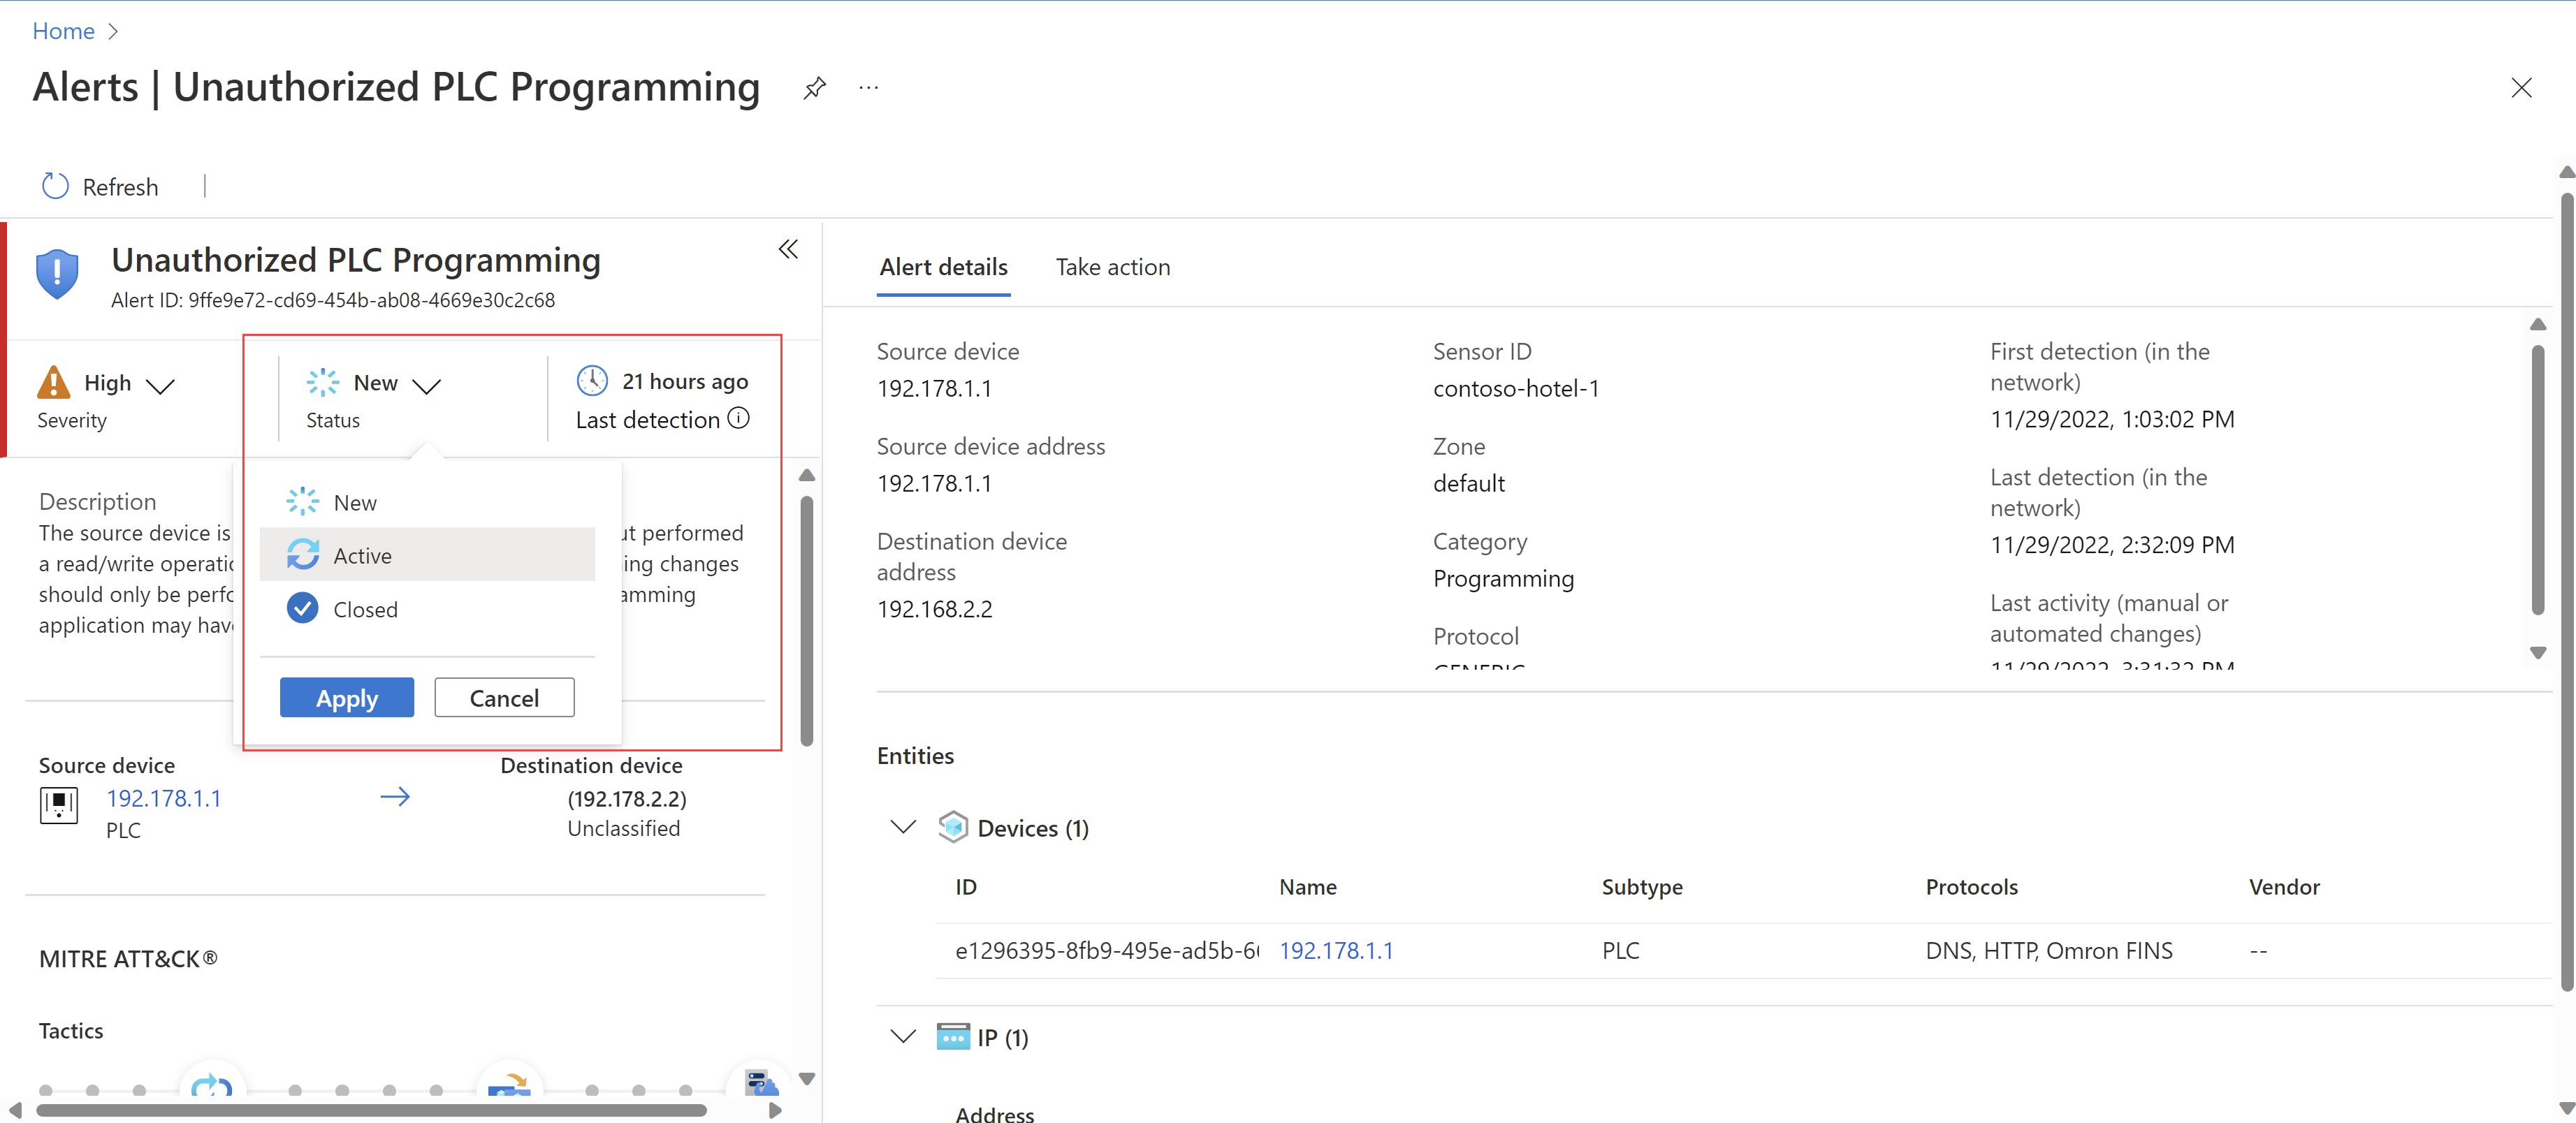Click the Apply button
Screen dimensions: 2576x1123
tap(346, 698)
